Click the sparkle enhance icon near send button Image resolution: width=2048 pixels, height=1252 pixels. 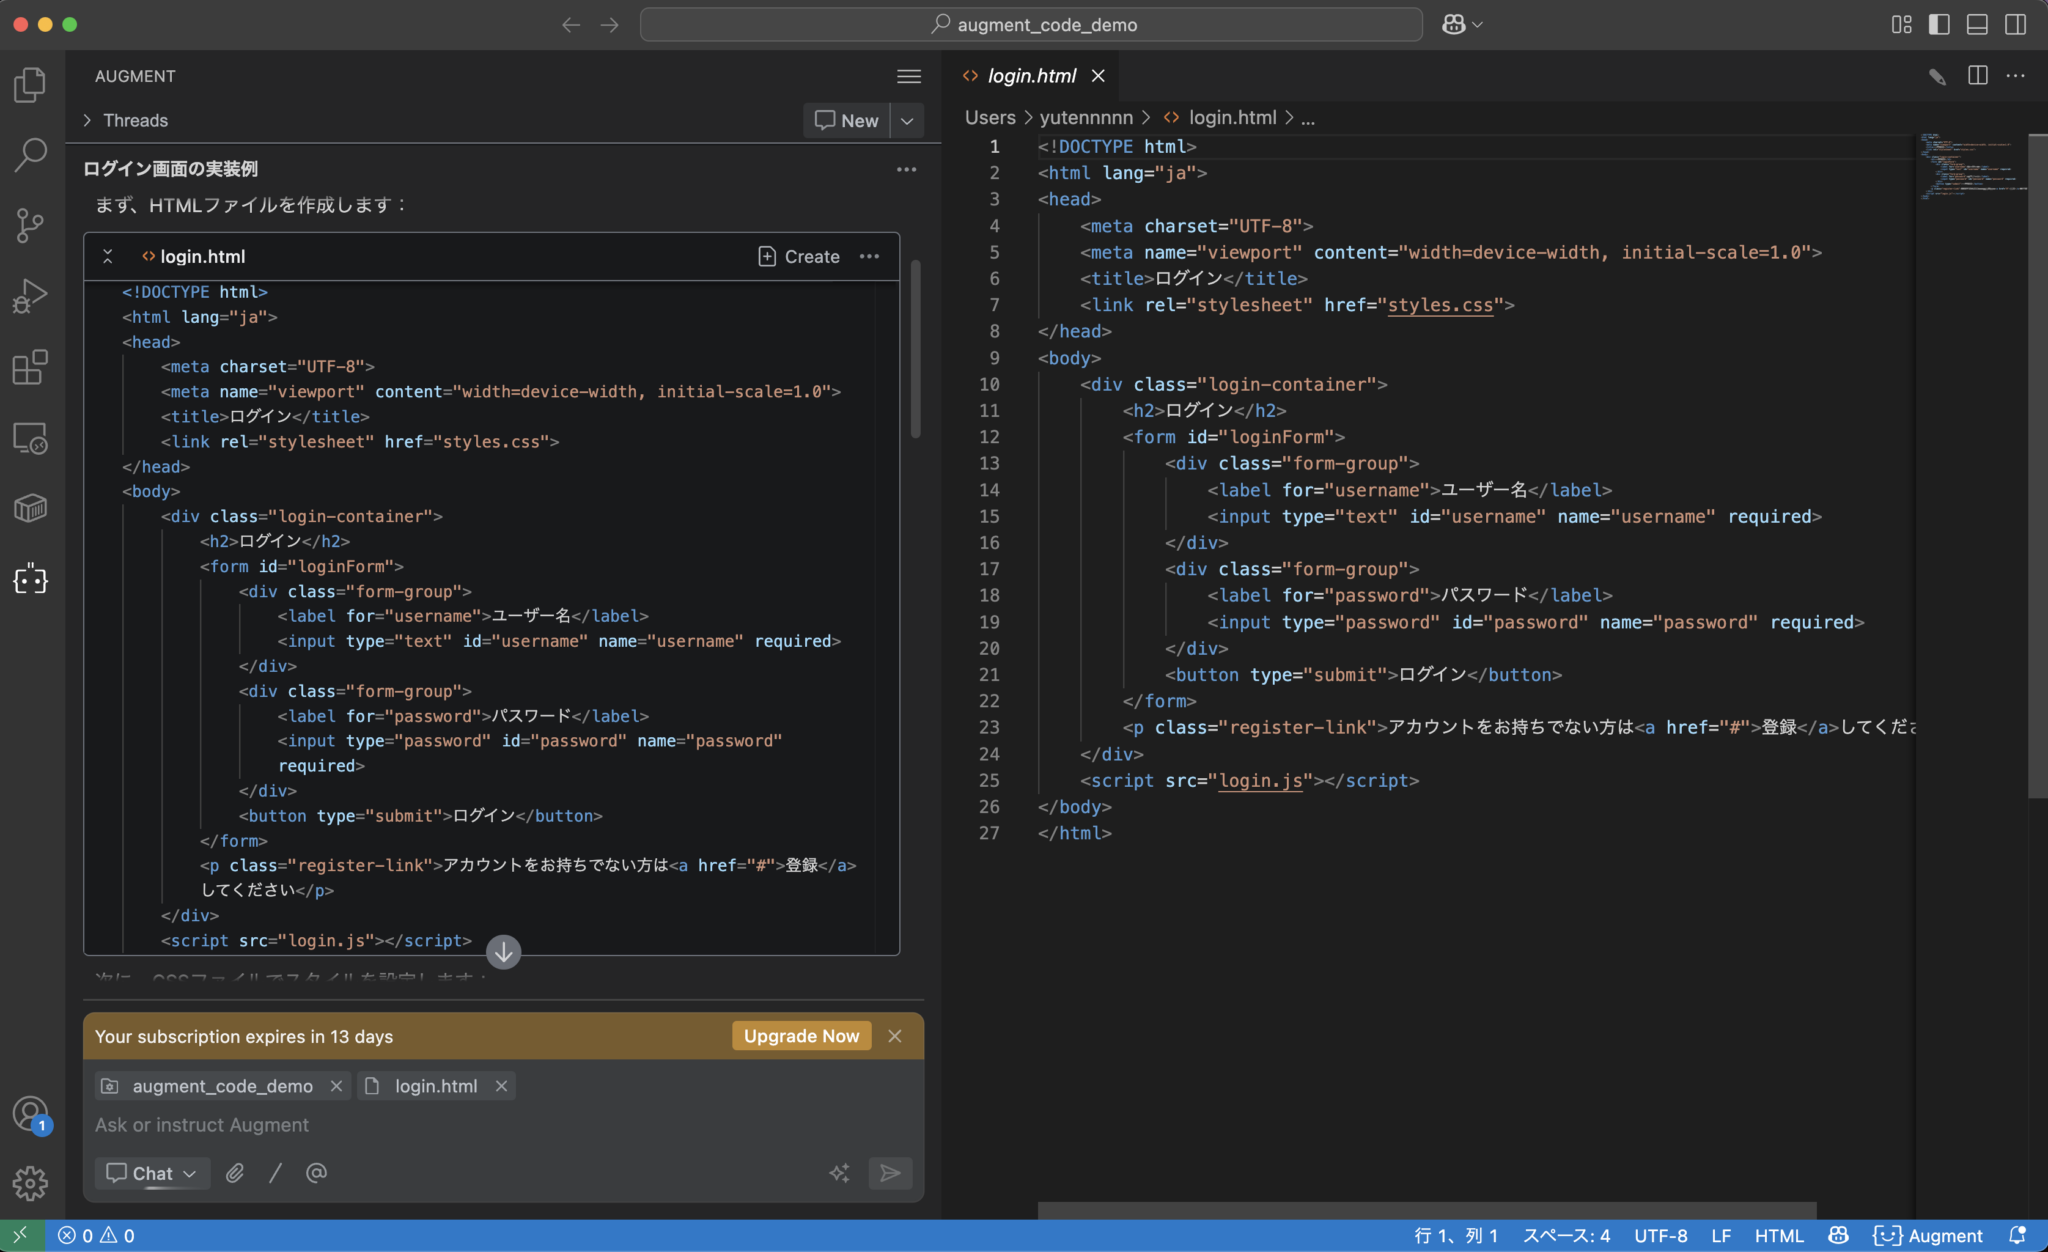coord(839,1172)
